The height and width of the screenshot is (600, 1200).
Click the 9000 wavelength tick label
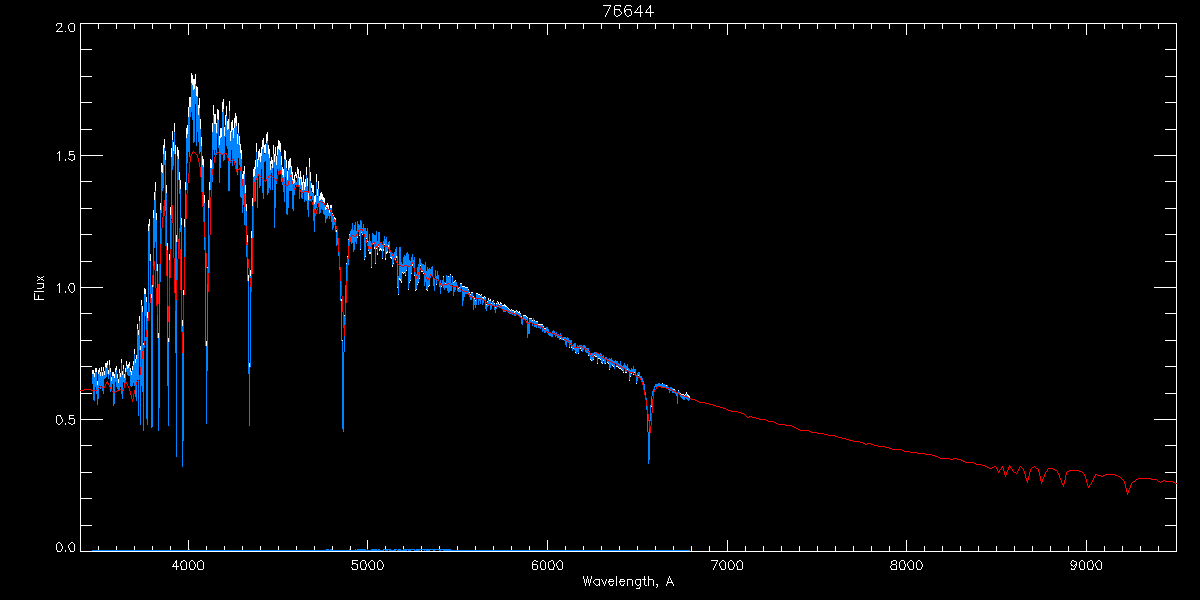coord(1086,565)
